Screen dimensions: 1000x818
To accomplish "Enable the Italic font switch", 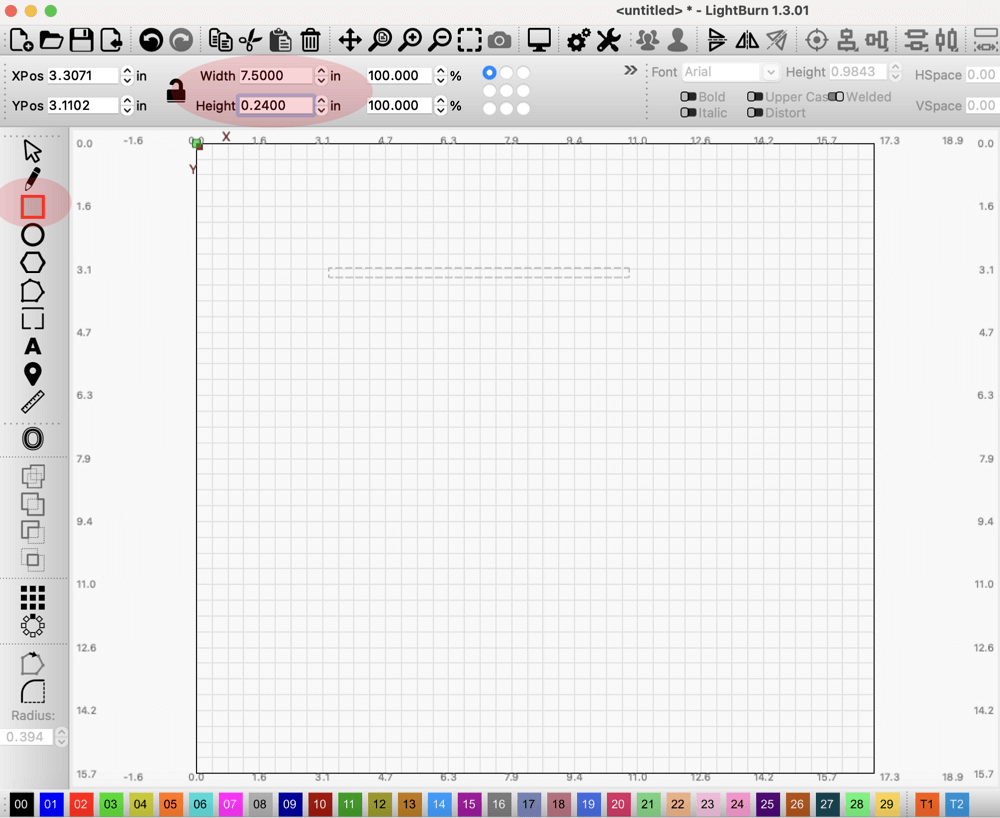I will coord(688,113).
